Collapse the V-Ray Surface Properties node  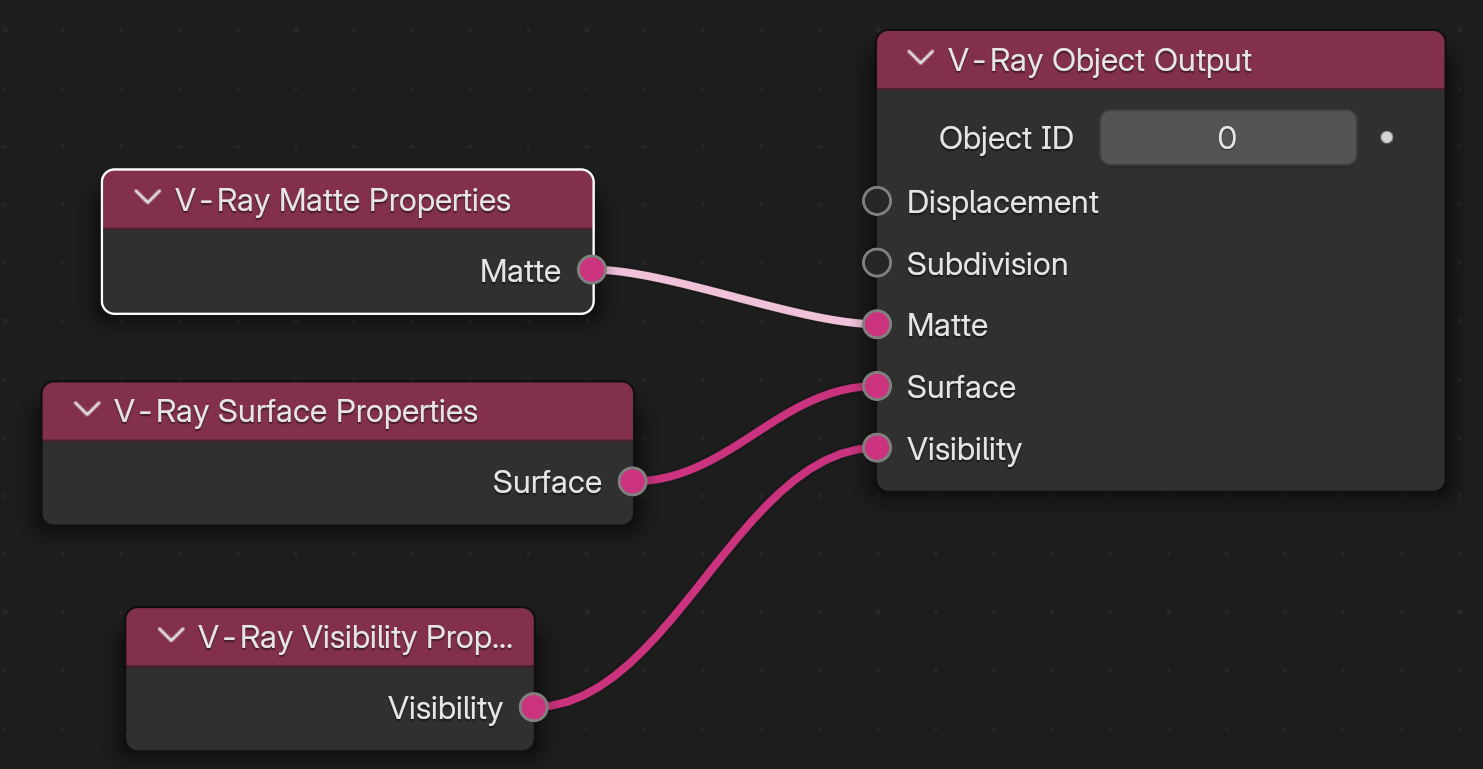click(x=87, y=409)
